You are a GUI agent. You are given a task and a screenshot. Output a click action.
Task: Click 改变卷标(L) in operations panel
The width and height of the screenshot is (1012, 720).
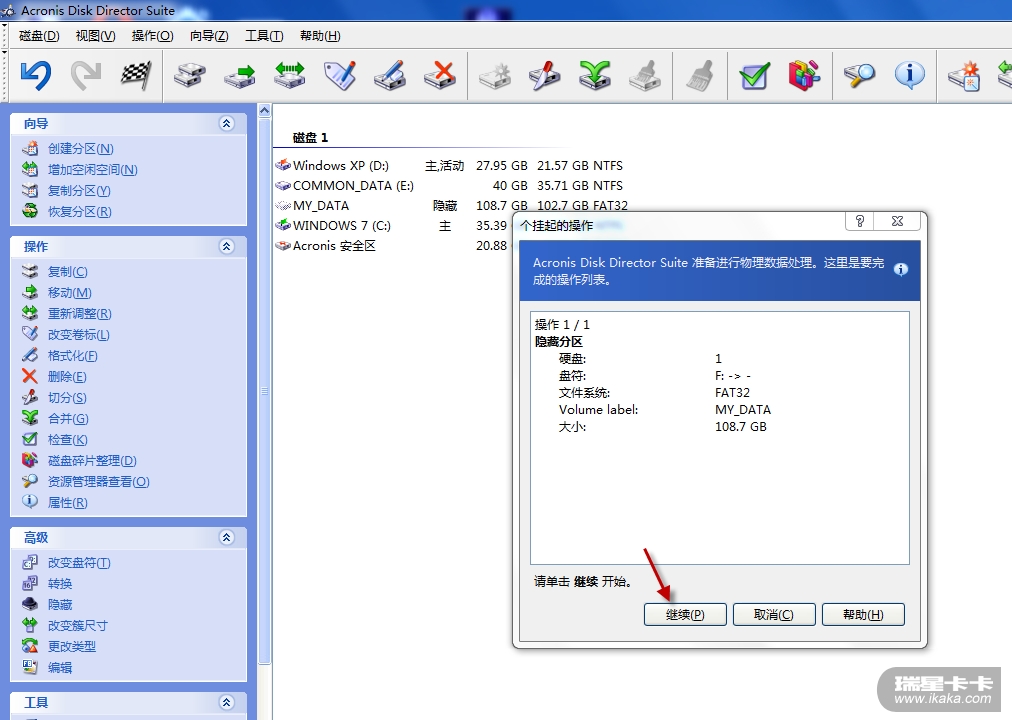tap(79, 335)
